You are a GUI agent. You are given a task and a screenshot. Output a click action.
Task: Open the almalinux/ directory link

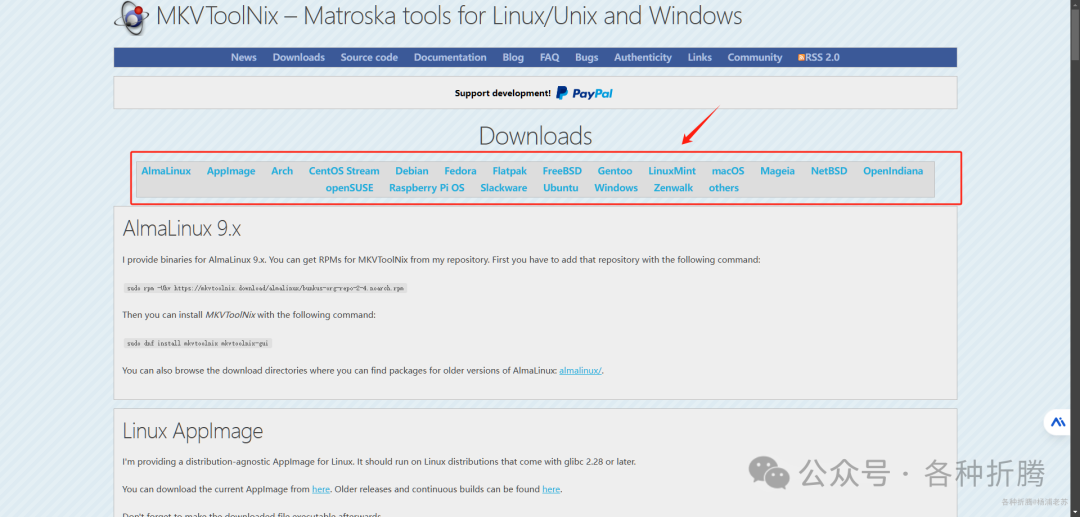pyautogui.click(x=581, y=370)
